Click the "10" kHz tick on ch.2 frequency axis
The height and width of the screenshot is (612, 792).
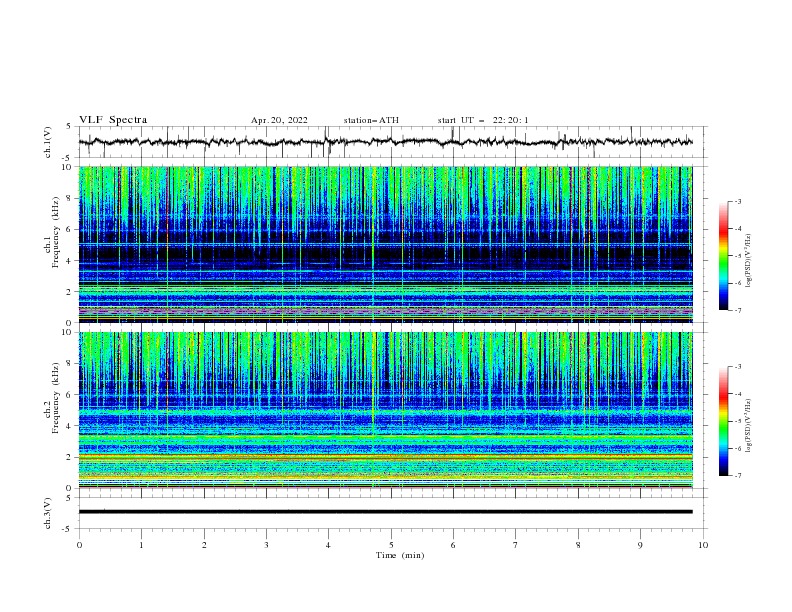click(x=69, y=332)
